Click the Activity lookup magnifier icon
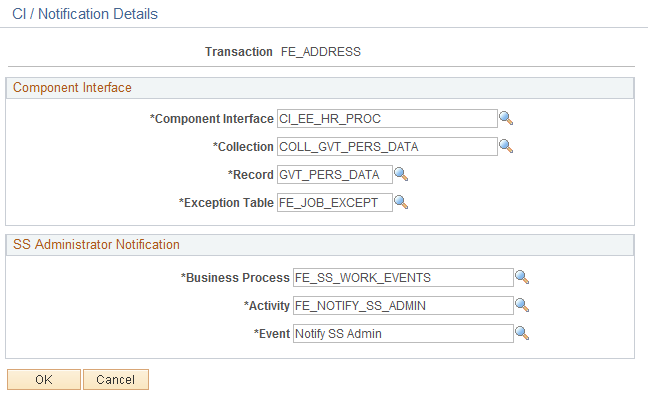The height and width of the screenshot is (400, 648). click(521, 306)
